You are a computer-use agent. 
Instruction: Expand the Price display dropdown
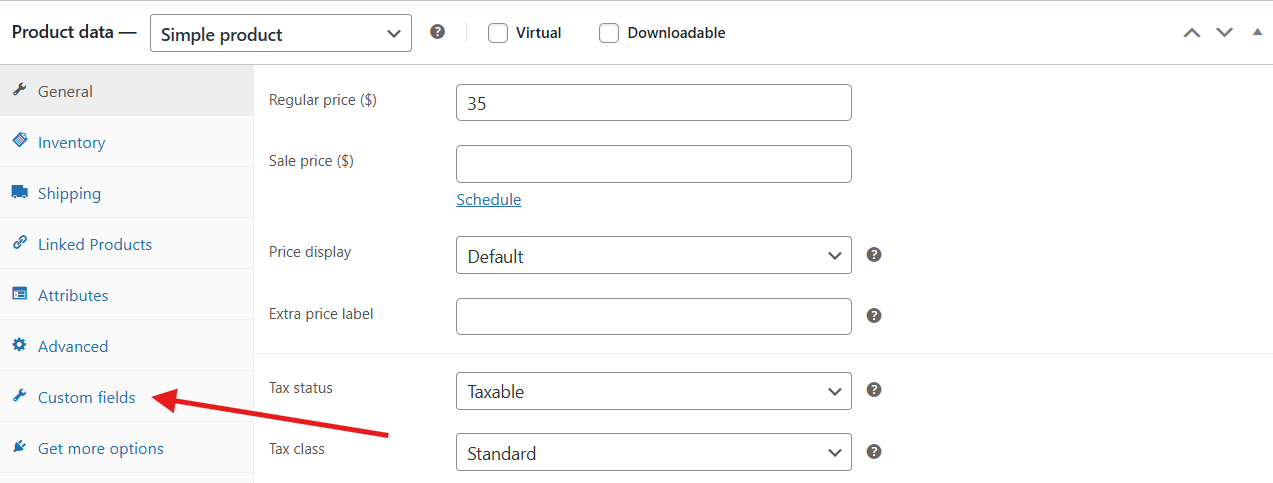click(653, 256)
